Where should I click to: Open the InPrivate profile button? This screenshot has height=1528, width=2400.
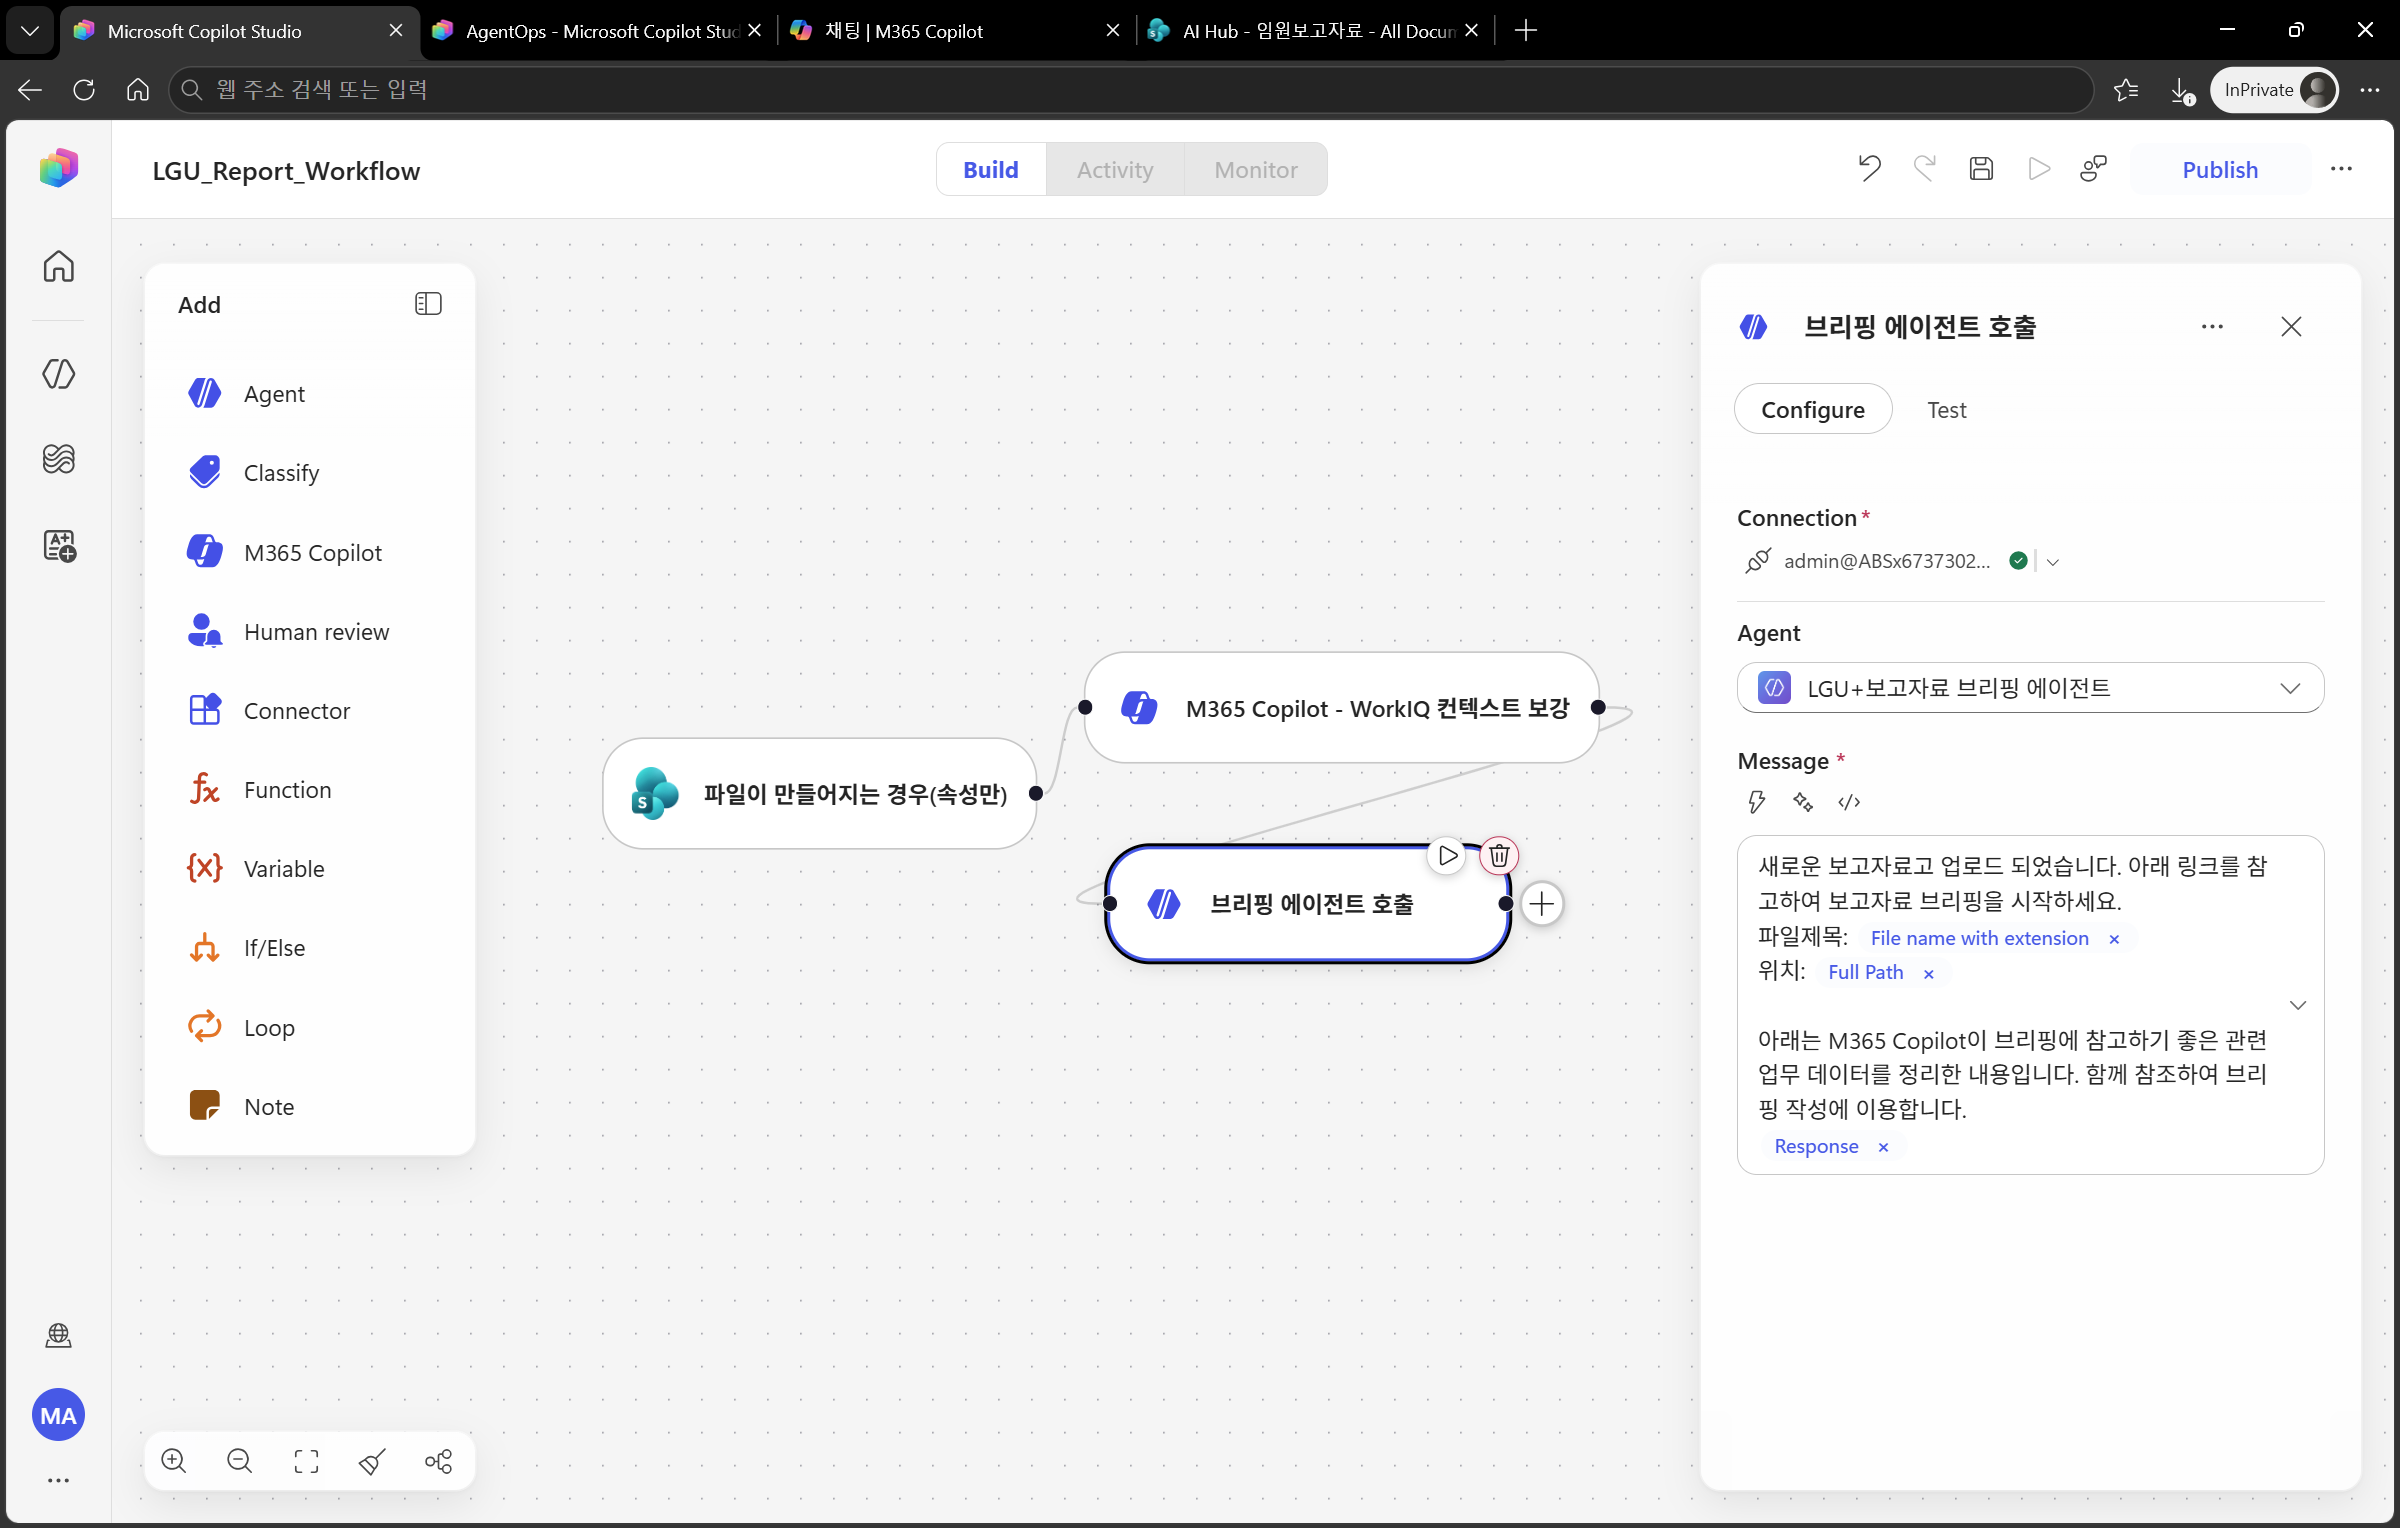coord(2275,90)
